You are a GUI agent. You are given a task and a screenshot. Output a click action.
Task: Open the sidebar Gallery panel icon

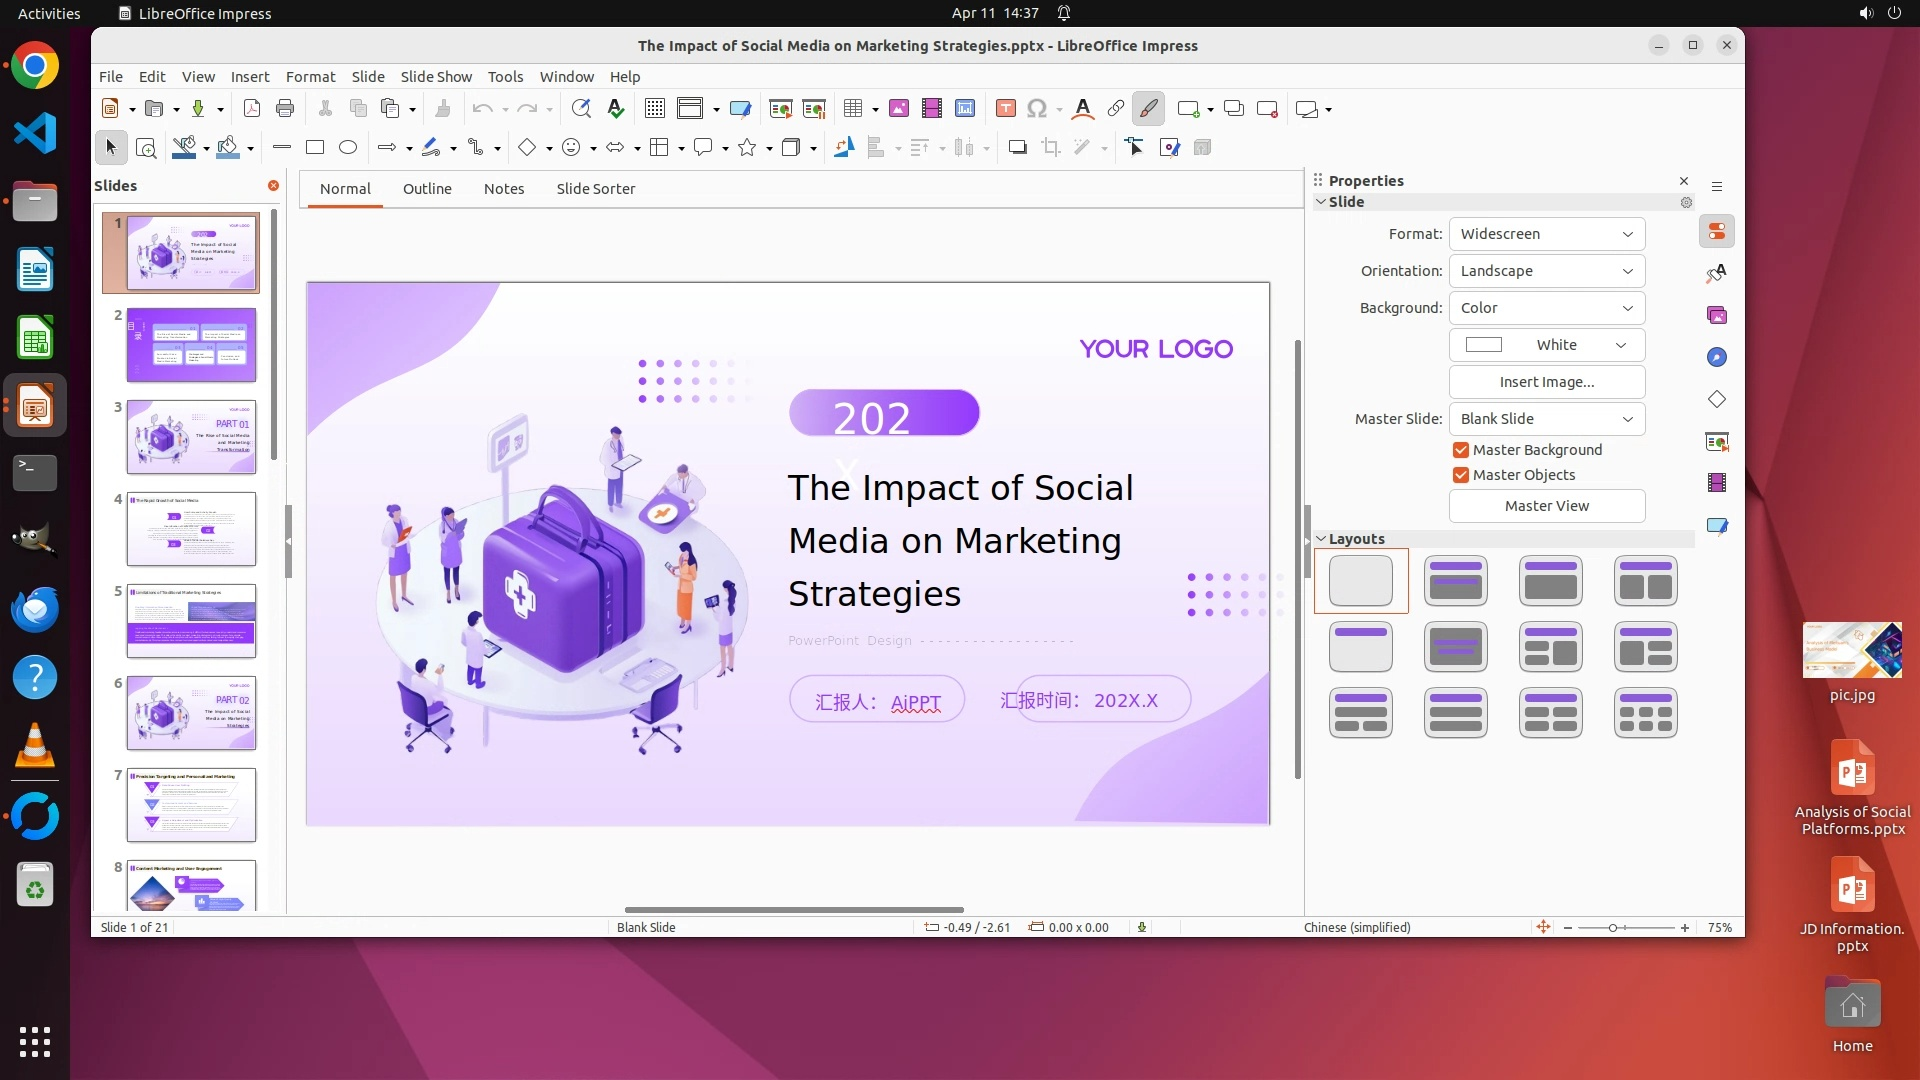1717,316
